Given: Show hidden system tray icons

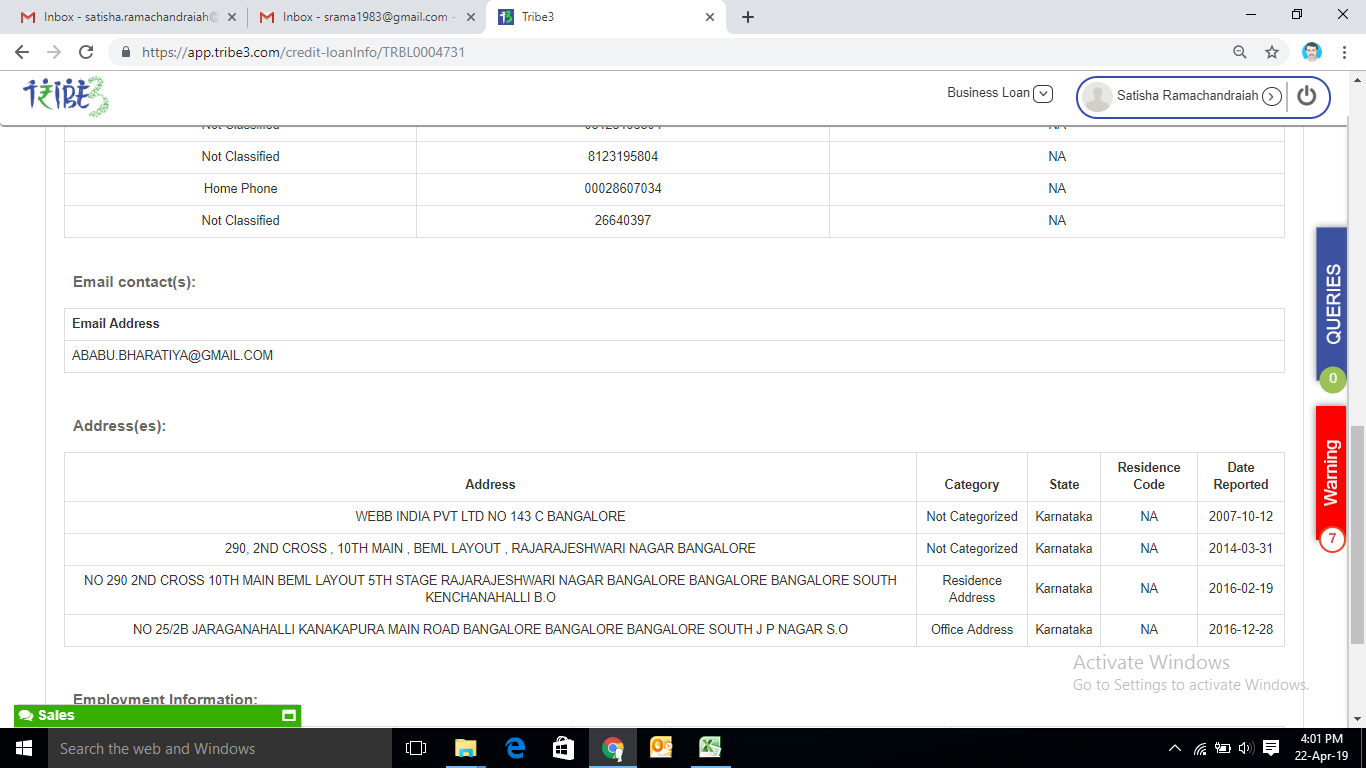Looking at the screenshot, I should pyautogui.click(x=1175, y=748).
